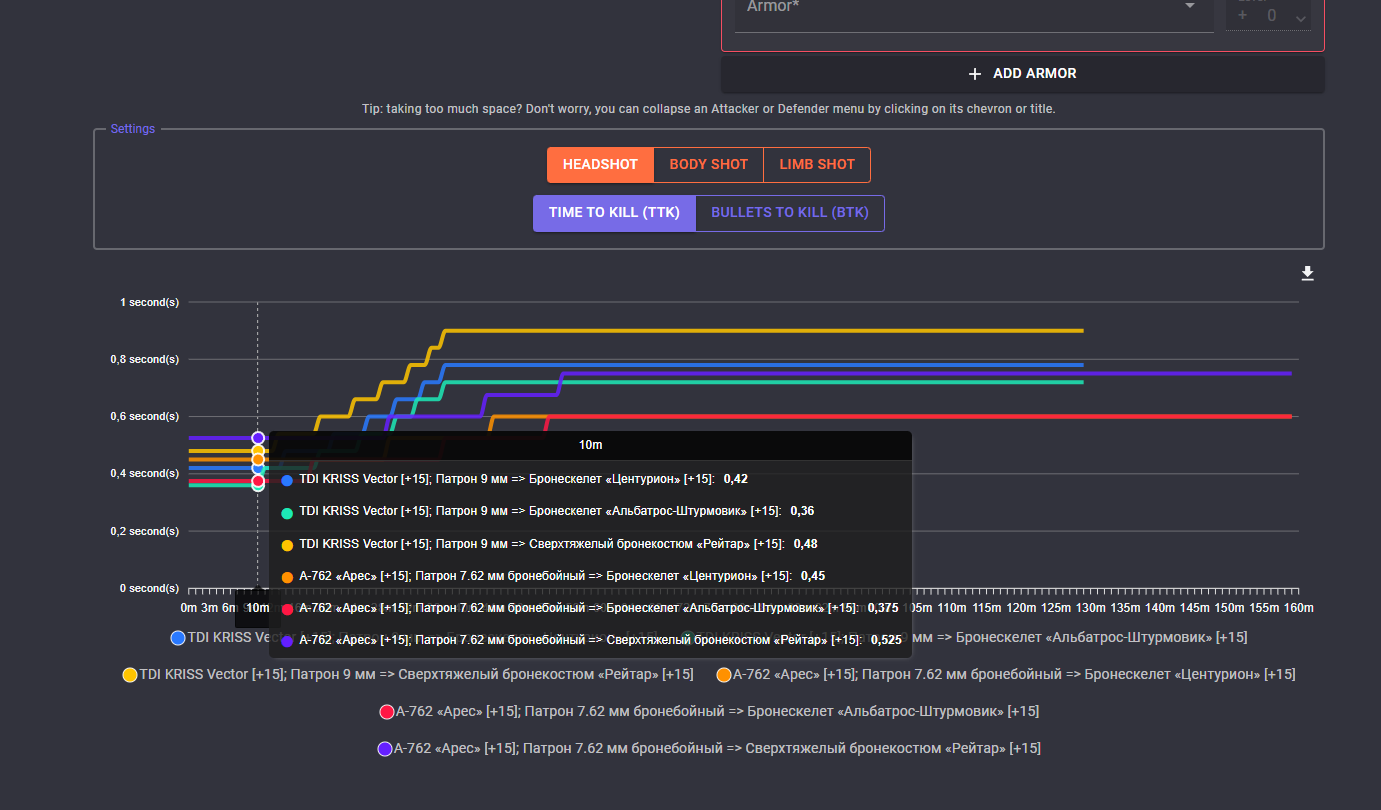The width and height of the screenshot is (1381, 810).
Task: Click the 0m axis label
Action: pos(189,608)
